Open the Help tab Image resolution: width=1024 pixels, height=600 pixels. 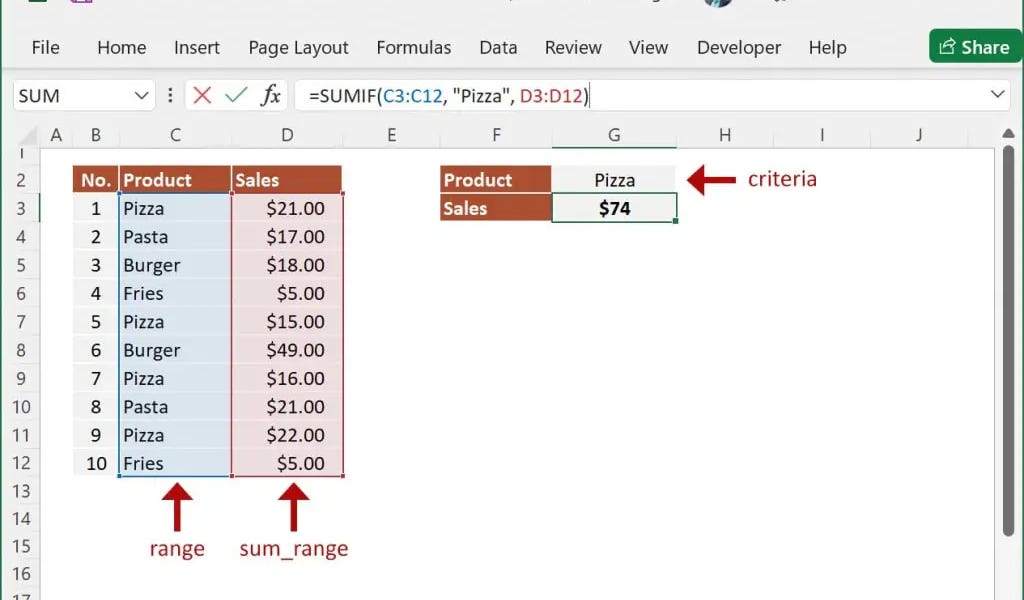pos(827,47)
